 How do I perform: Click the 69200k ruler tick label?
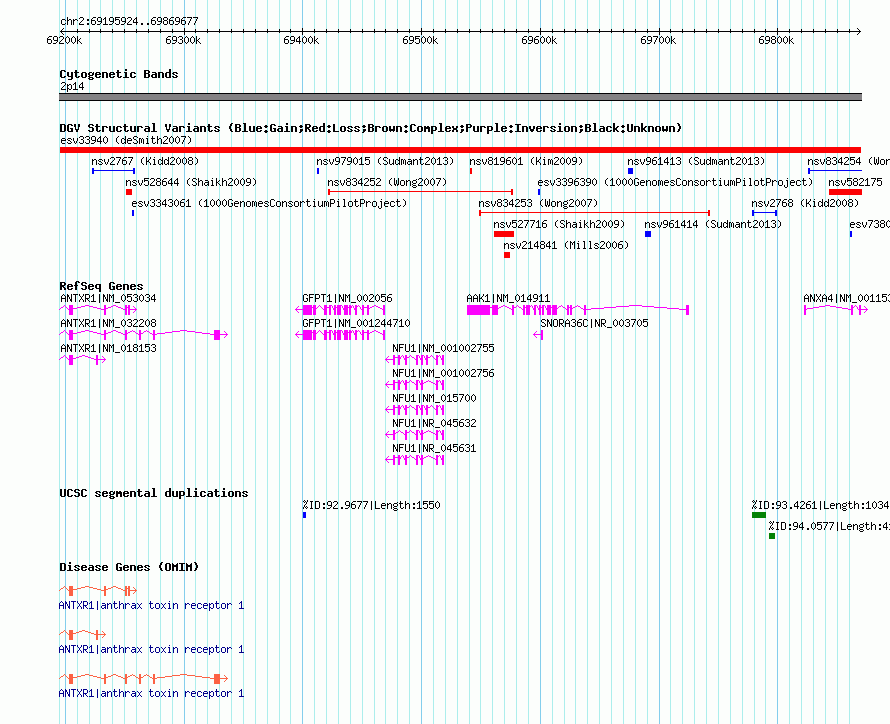point(64,40)
